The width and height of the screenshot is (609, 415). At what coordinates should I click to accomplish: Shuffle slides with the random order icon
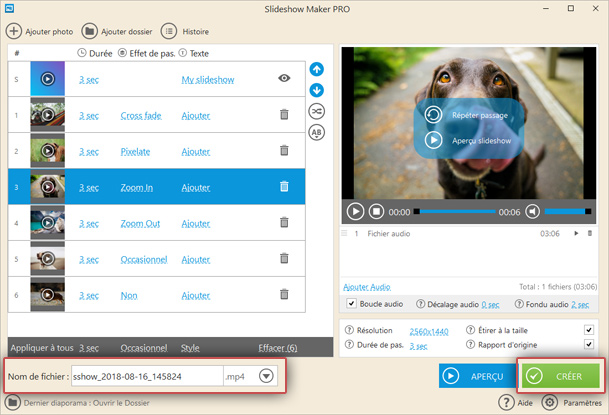pos(317,111)
